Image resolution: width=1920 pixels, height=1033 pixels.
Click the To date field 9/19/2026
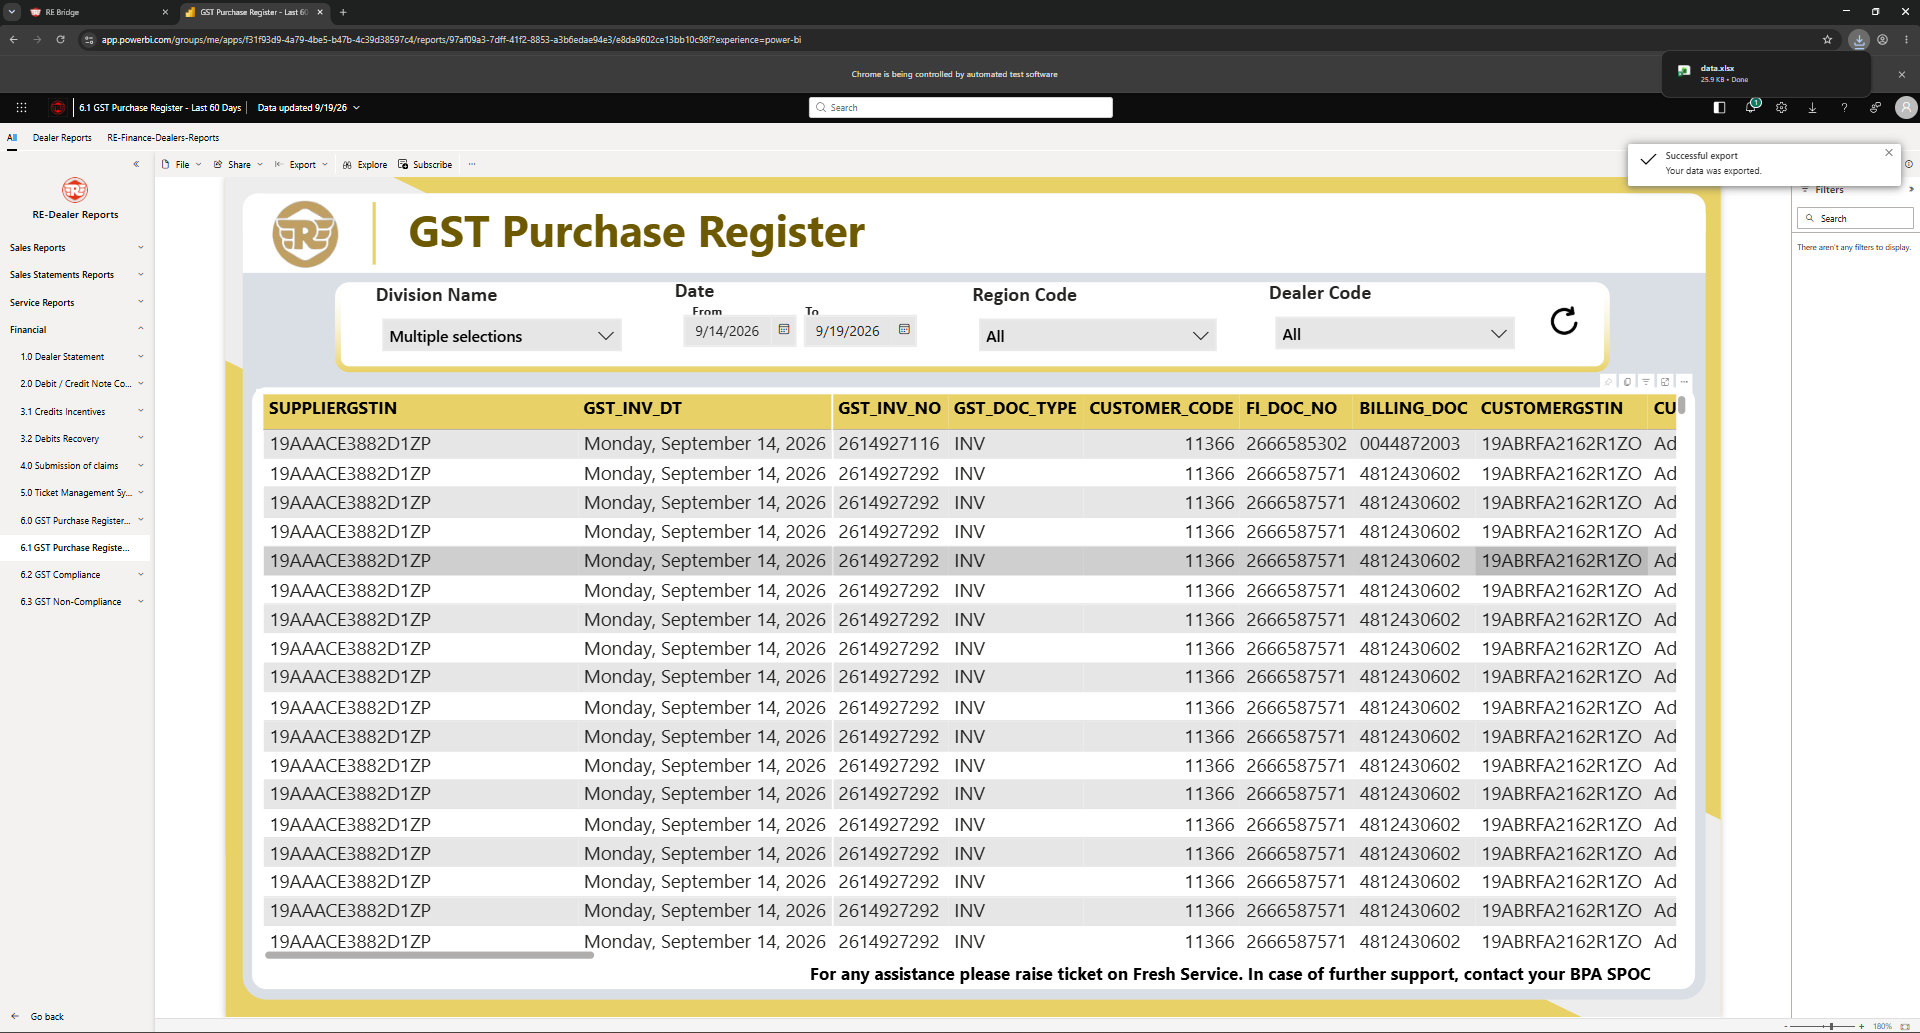pos(847,331)
